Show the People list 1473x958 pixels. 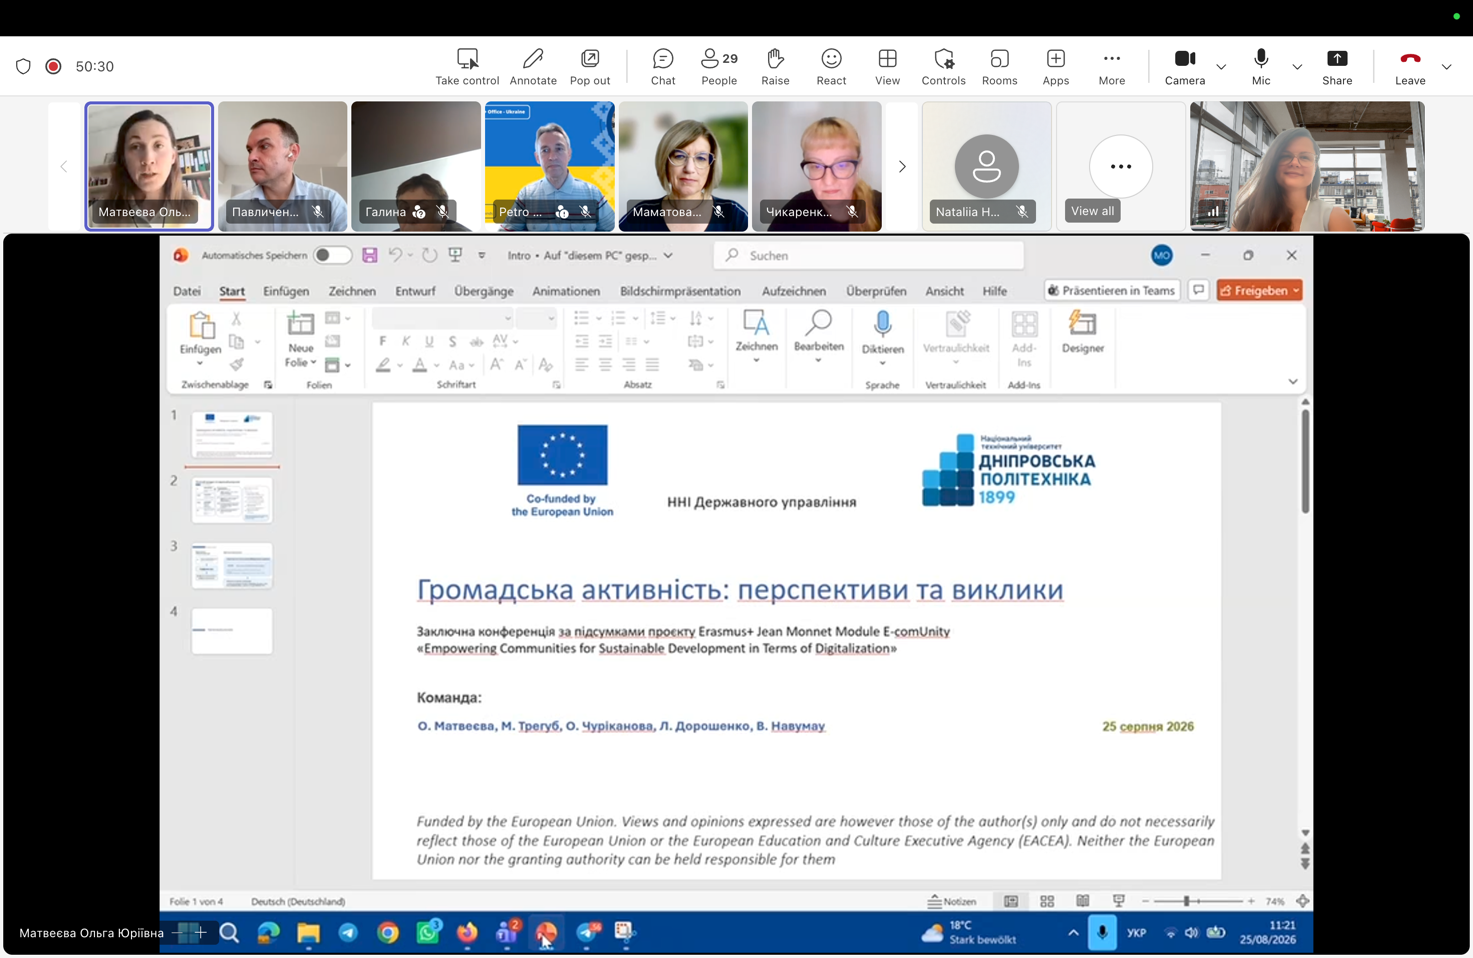[x=719, y=67]
